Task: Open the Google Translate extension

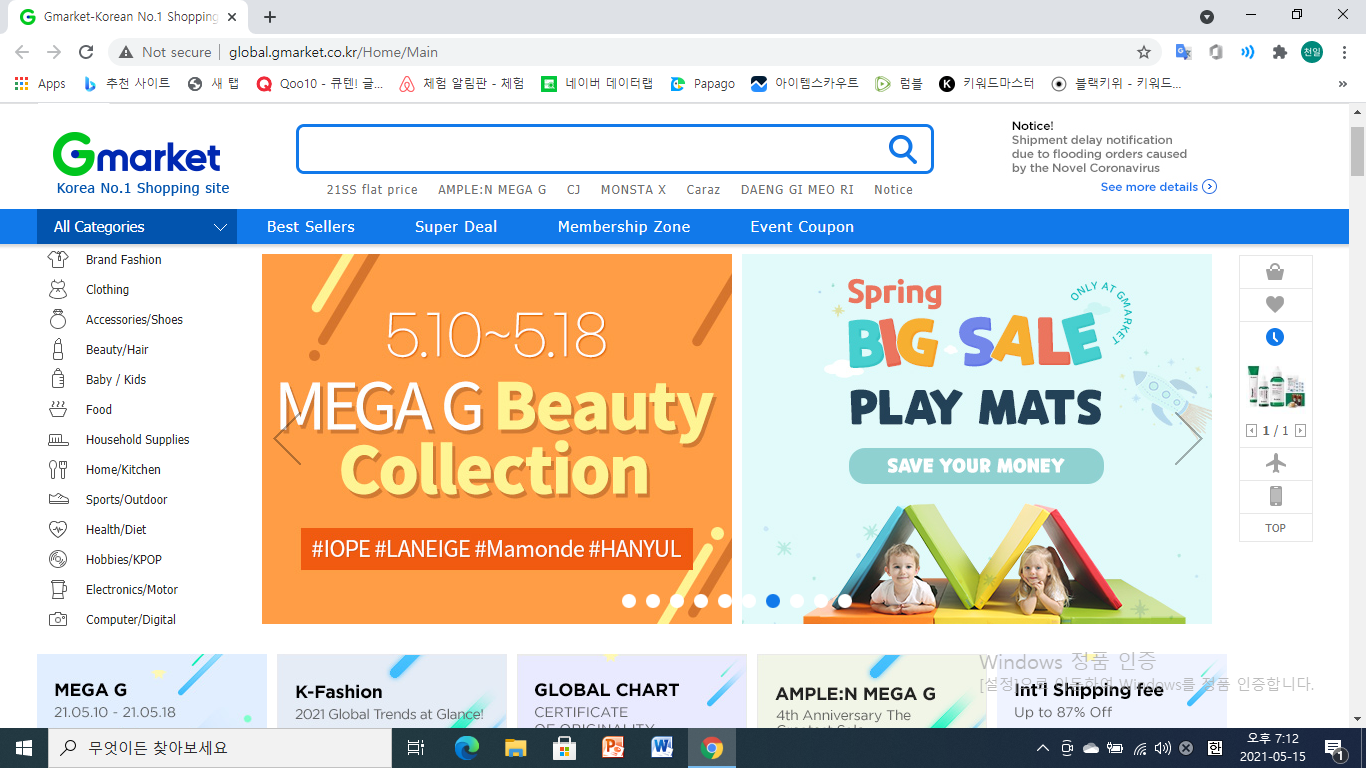Action: point(1183,52)
